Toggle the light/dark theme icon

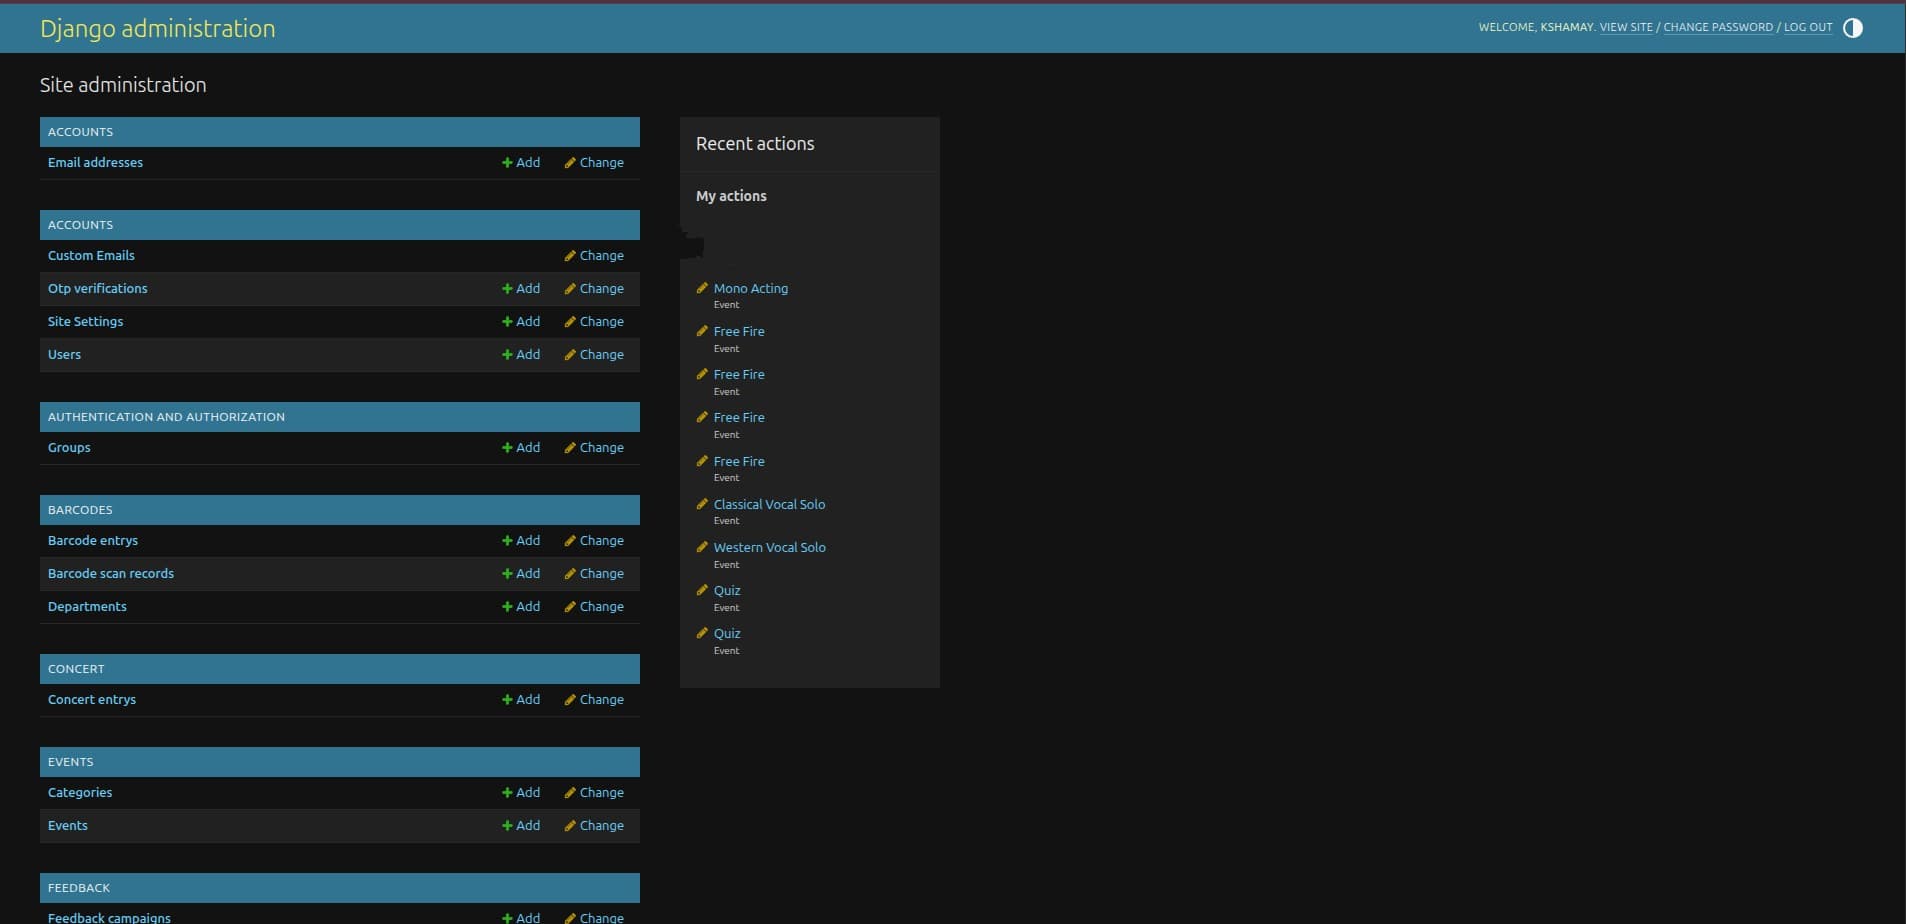tap(1852, 28)
